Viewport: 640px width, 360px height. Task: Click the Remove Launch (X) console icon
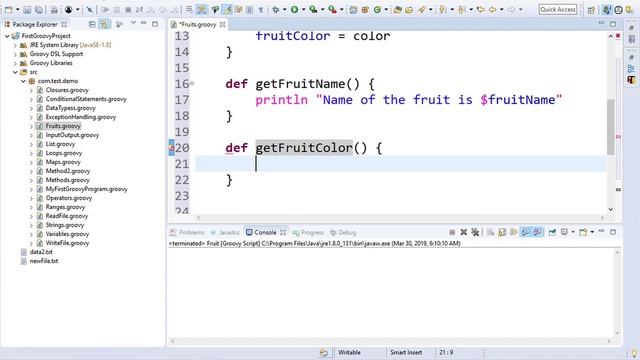click(464, 232)
